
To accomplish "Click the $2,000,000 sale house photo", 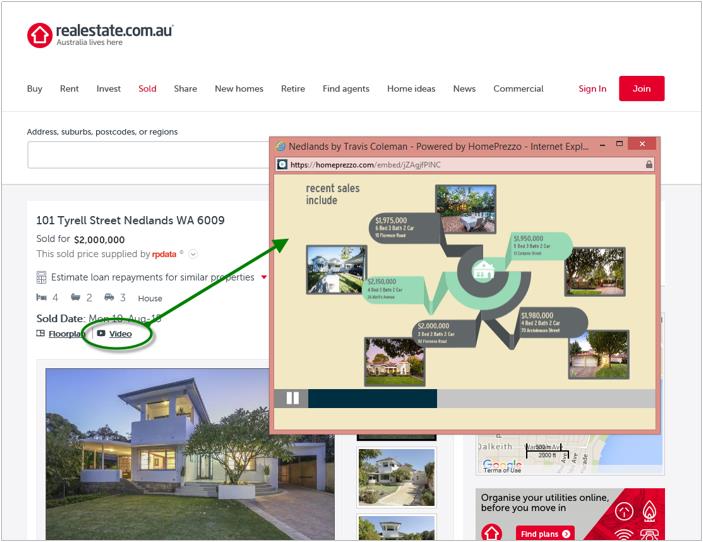I will (395, 362).
